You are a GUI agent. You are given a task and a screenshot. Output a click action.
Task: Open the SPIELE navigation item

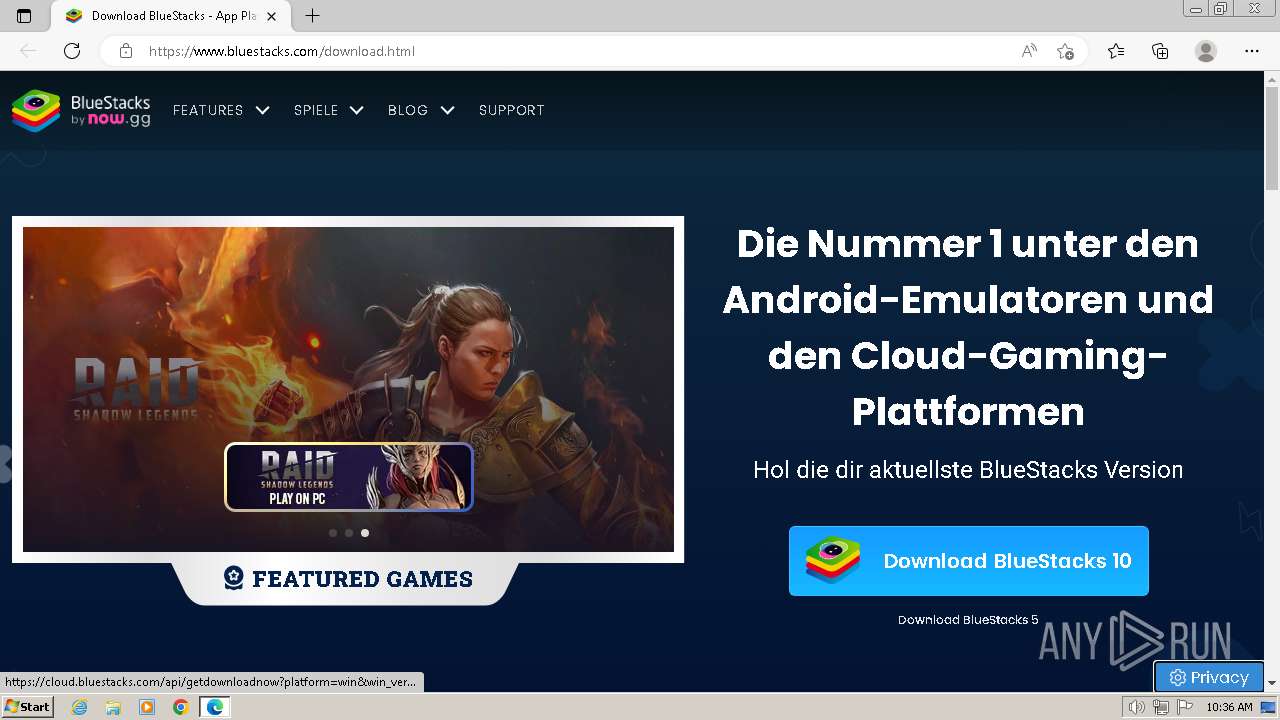coord(316,110)
